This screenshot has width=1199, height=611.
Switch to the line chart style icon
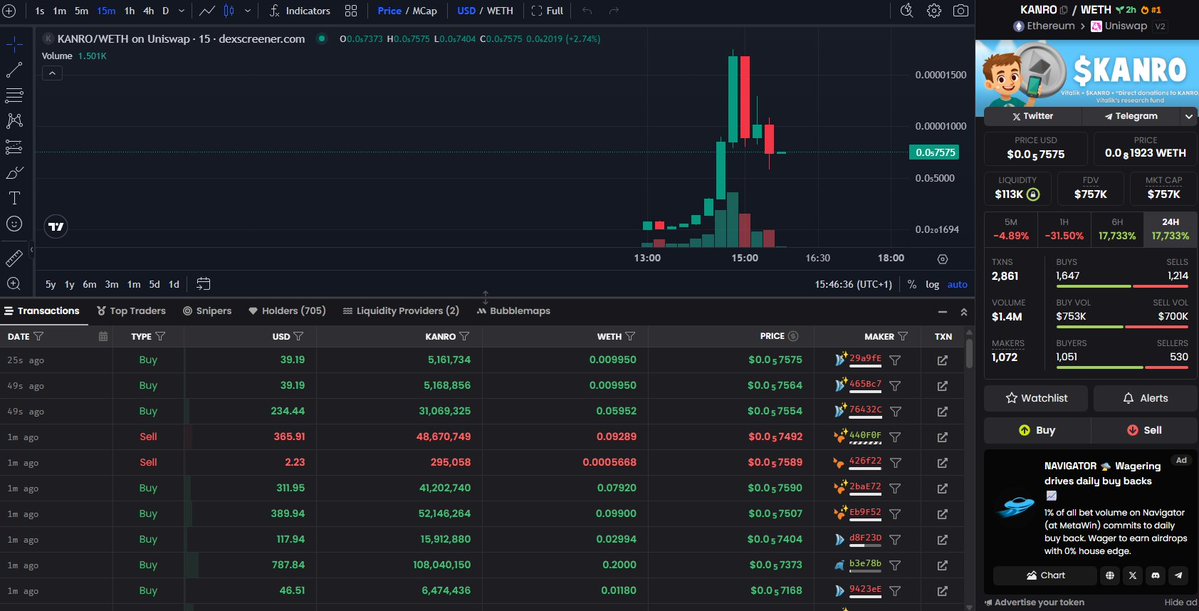[x=206, y=11]
